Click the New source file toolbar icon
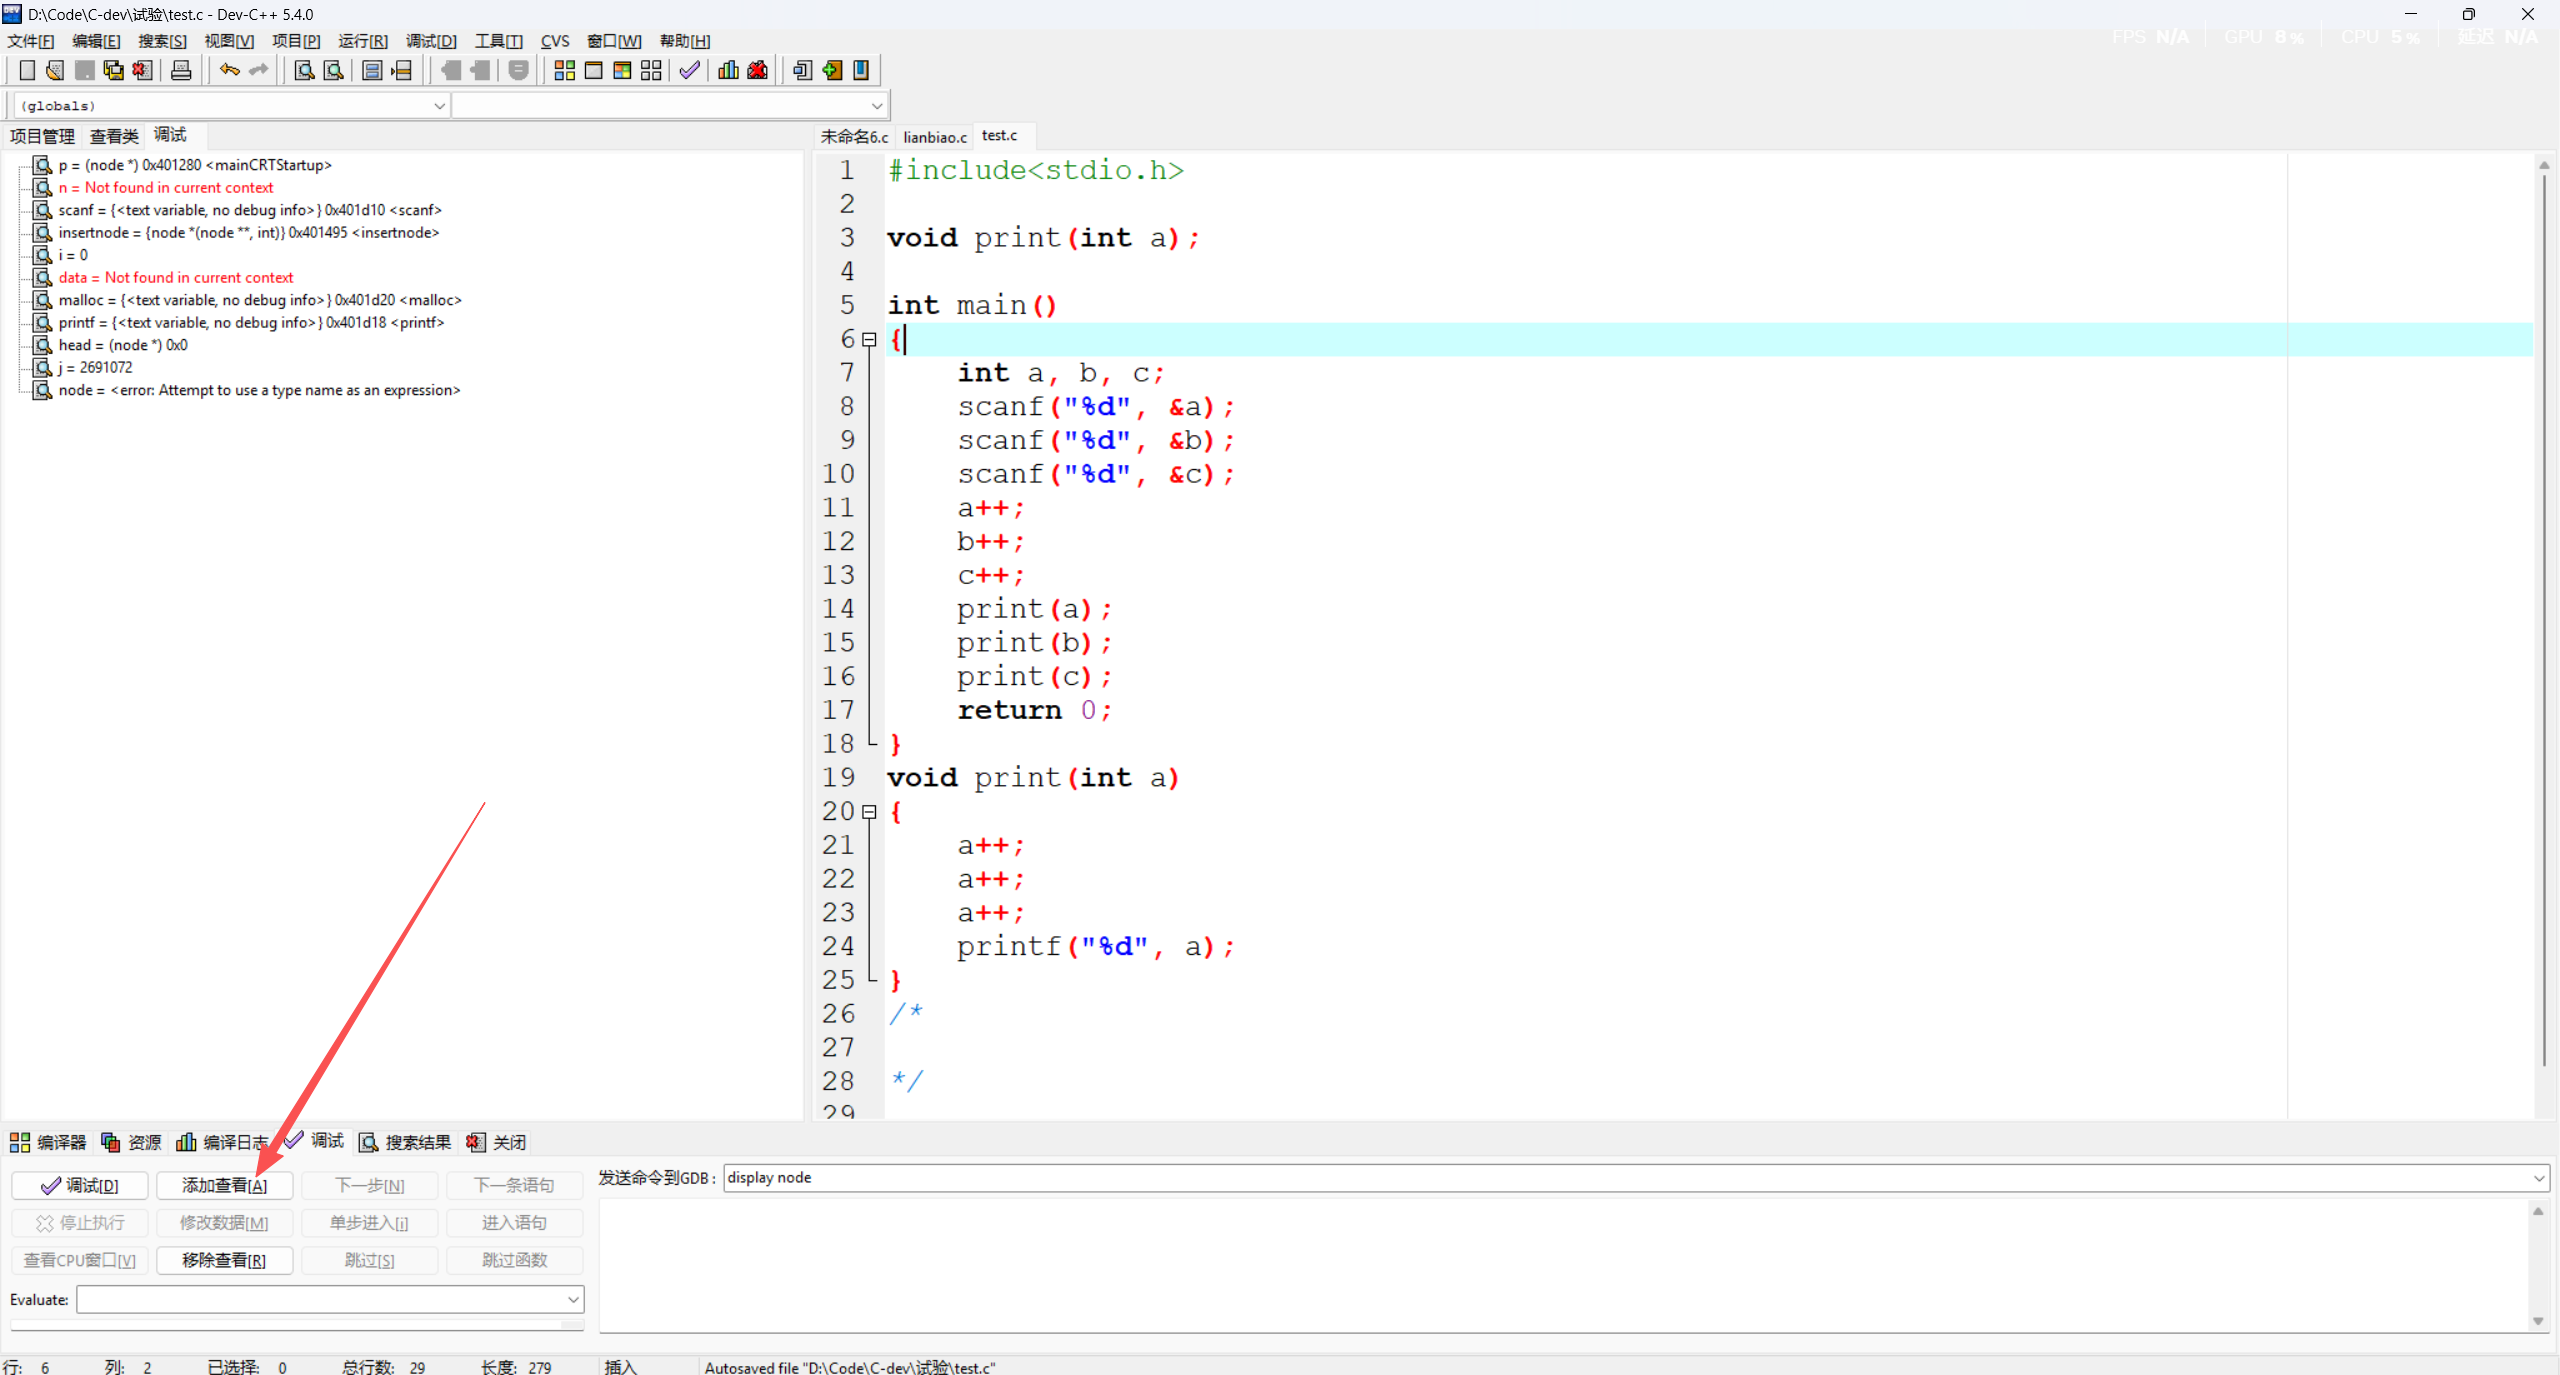This screenshot has width=2560, height=1375. pos(27,70)
